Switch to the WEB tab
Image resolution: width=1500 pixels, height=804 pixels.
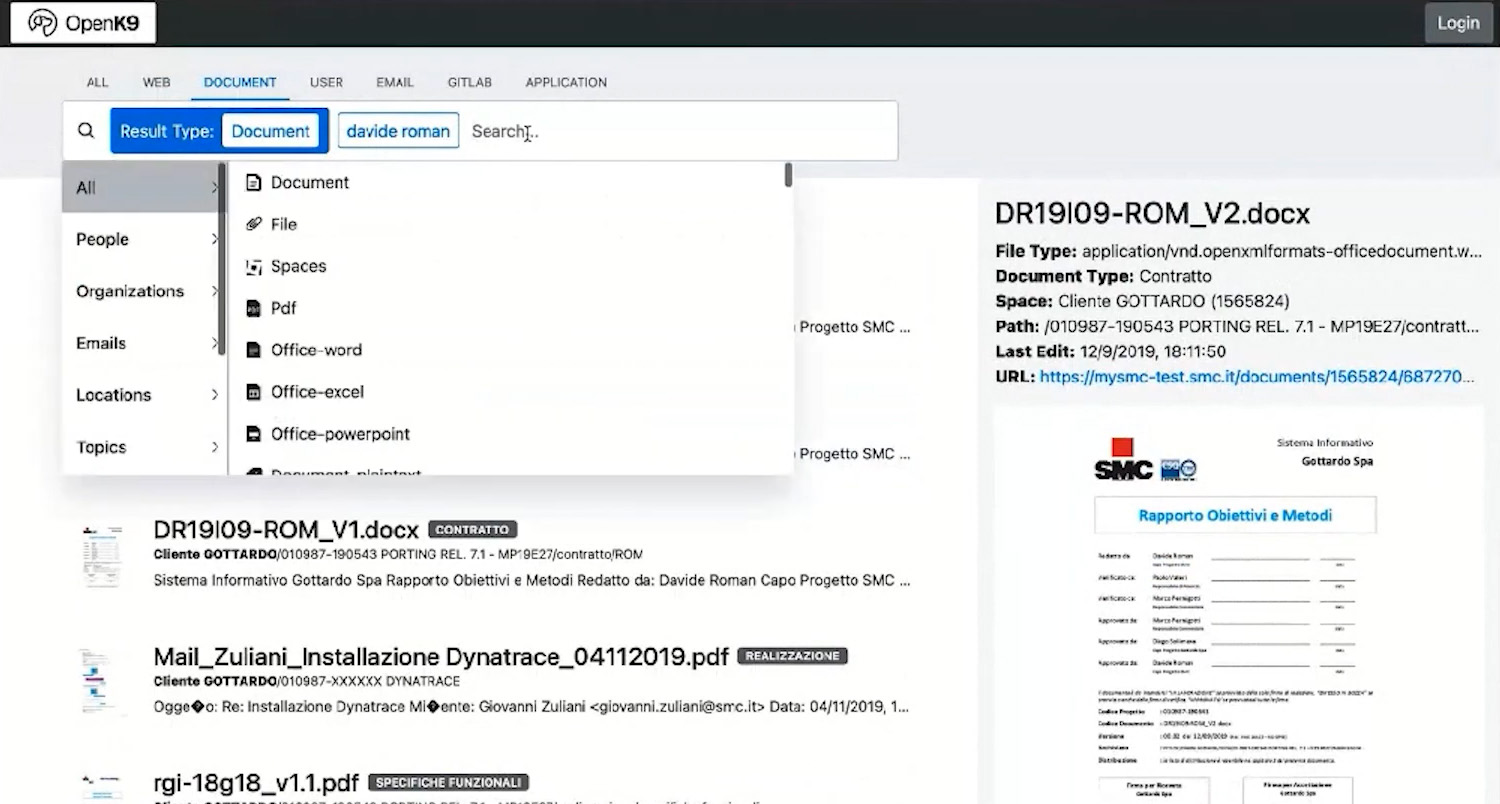point(156,82)
